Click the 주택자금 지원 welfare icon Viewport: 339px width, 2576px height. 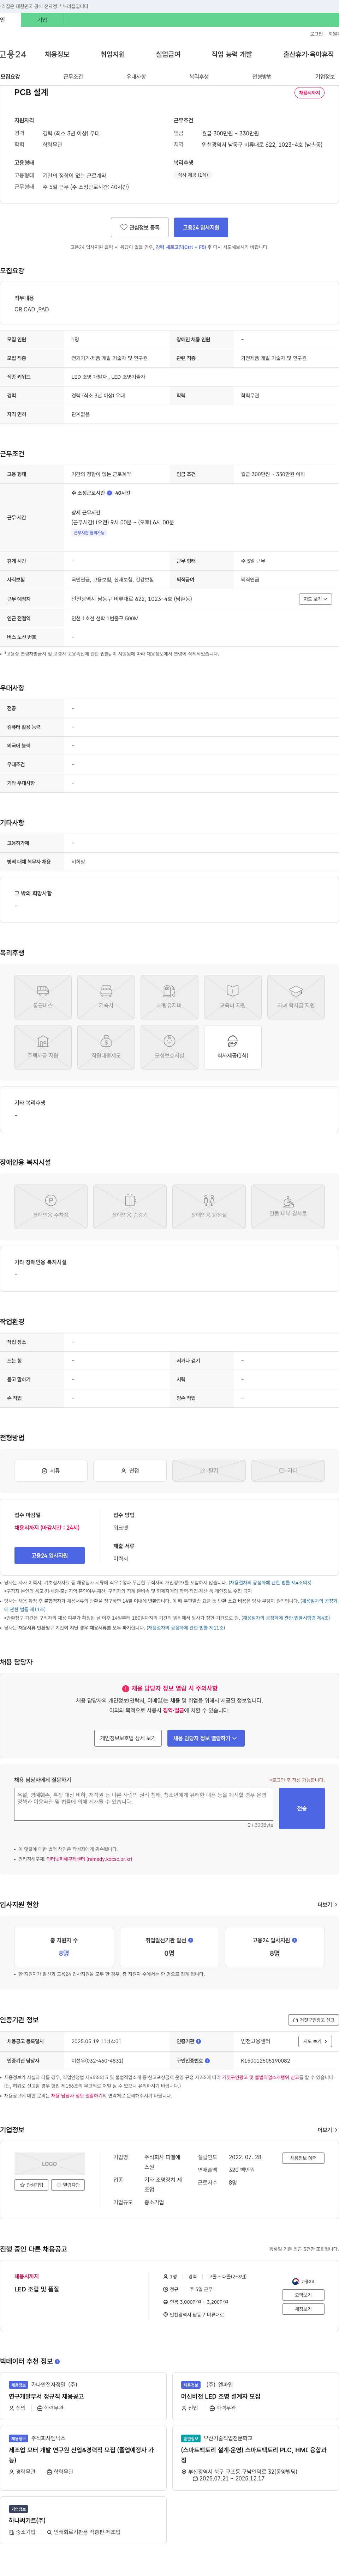tap(43, 1047)
